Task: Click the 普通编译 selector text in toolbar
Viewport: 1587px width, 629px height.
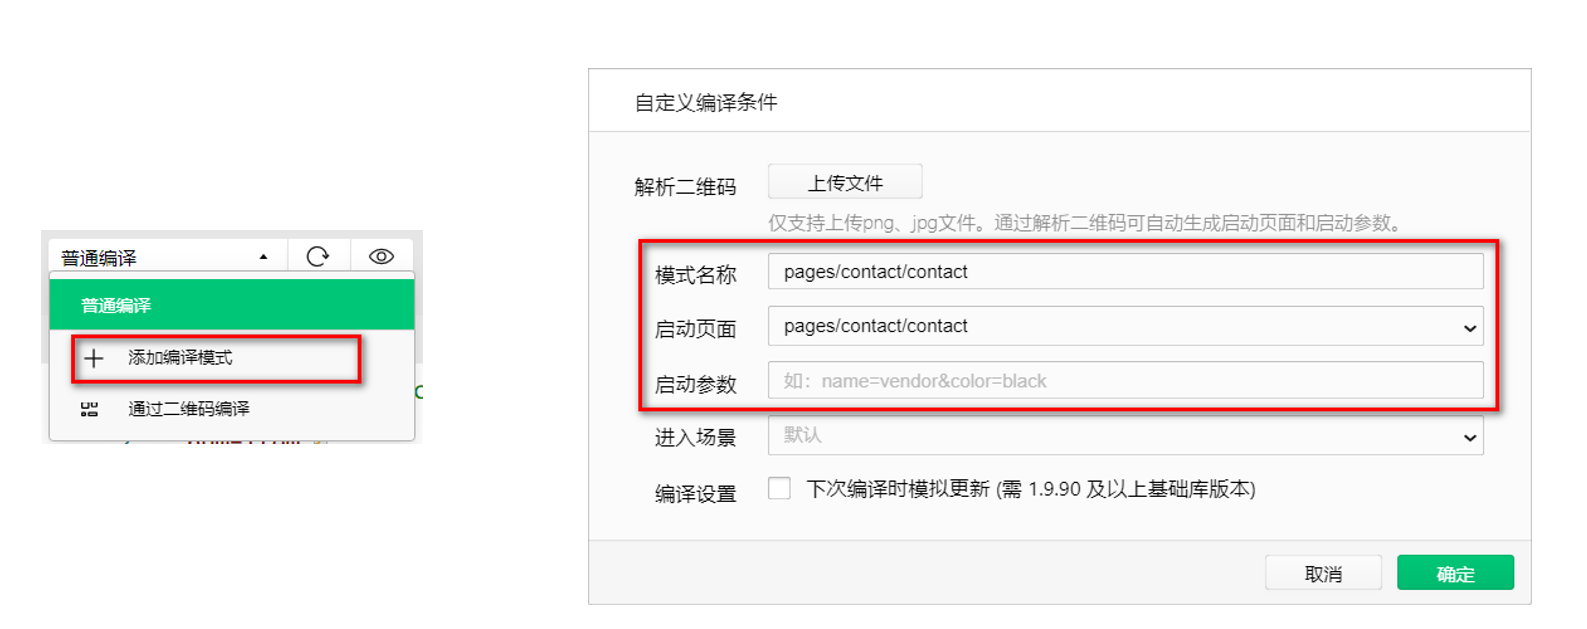Action: click(x=100, y=258)
